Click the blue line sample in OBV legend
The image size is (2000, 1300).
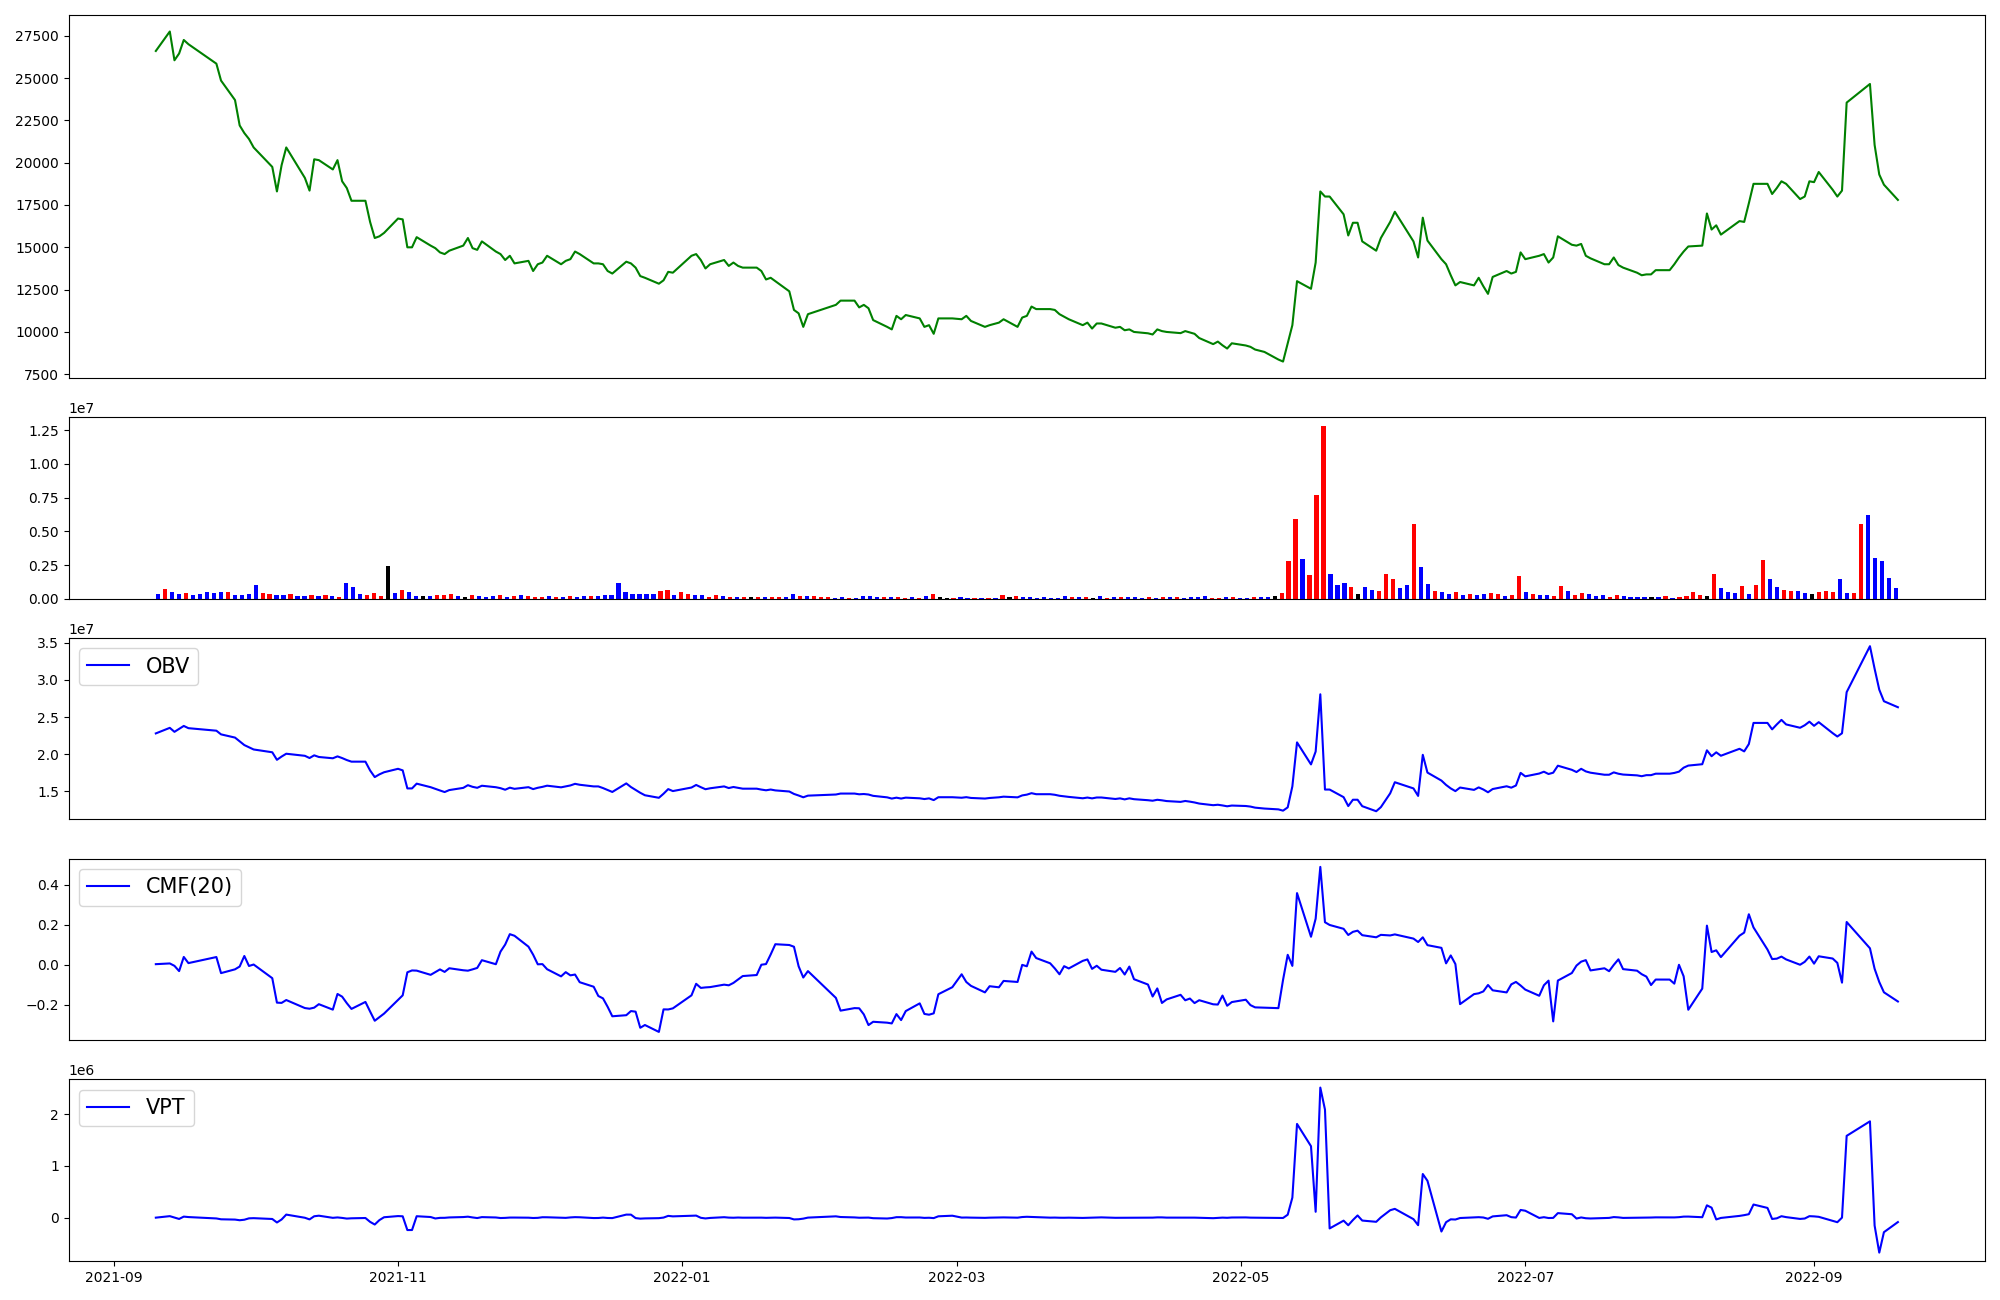(x=109, y=666)
